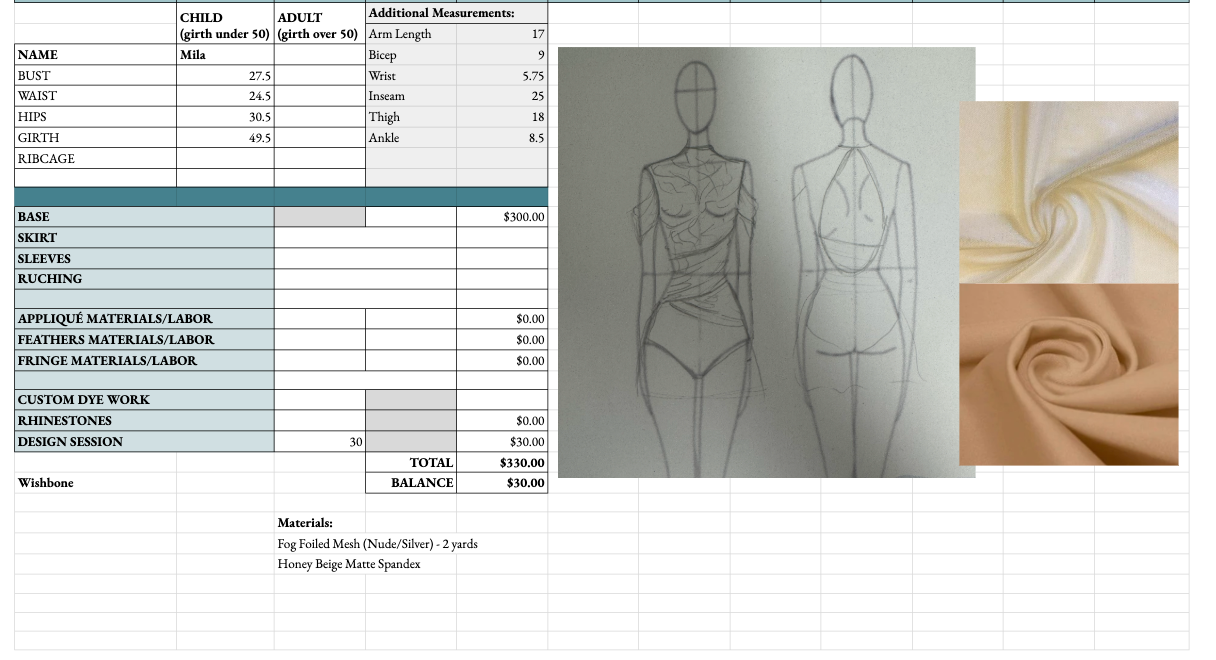1216x660 pixels.
Task: Select the WAIST label cell
Action: 96,96
